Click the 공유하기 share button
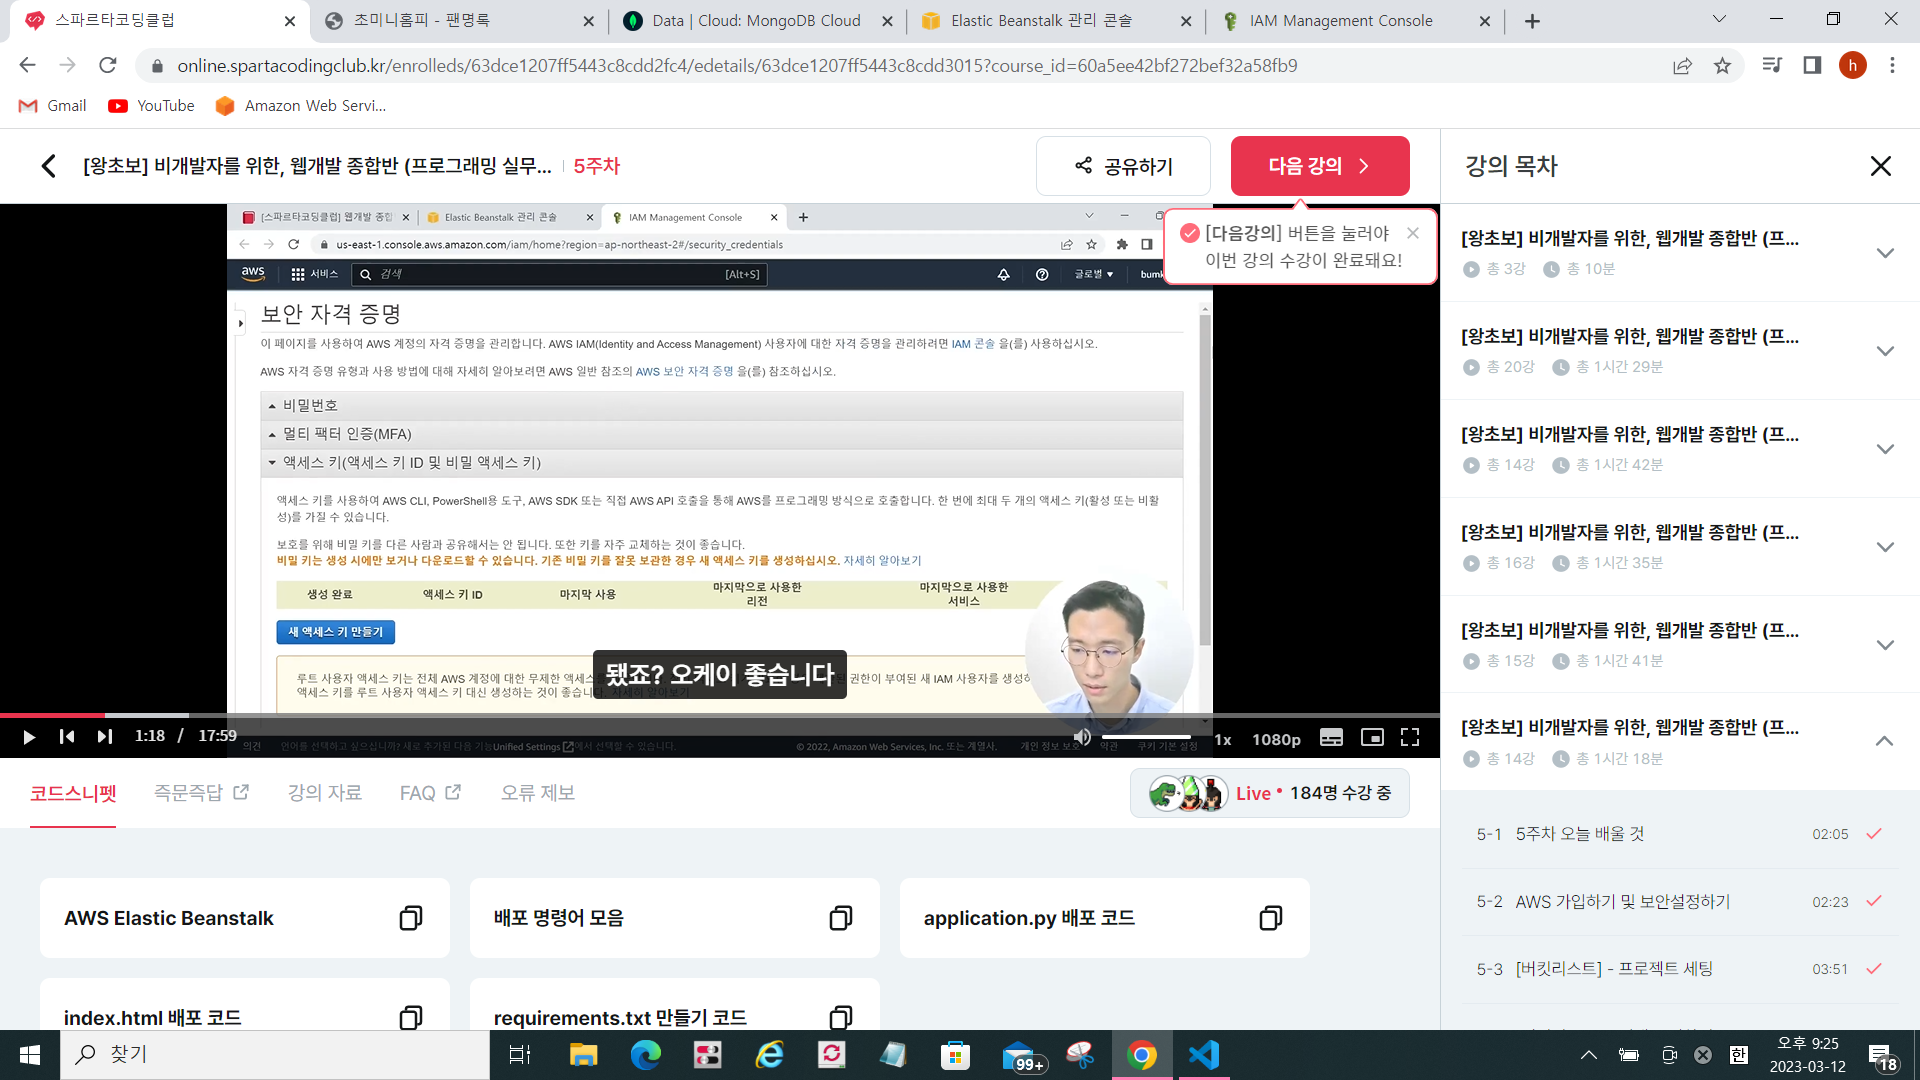 coord(1123,166)
